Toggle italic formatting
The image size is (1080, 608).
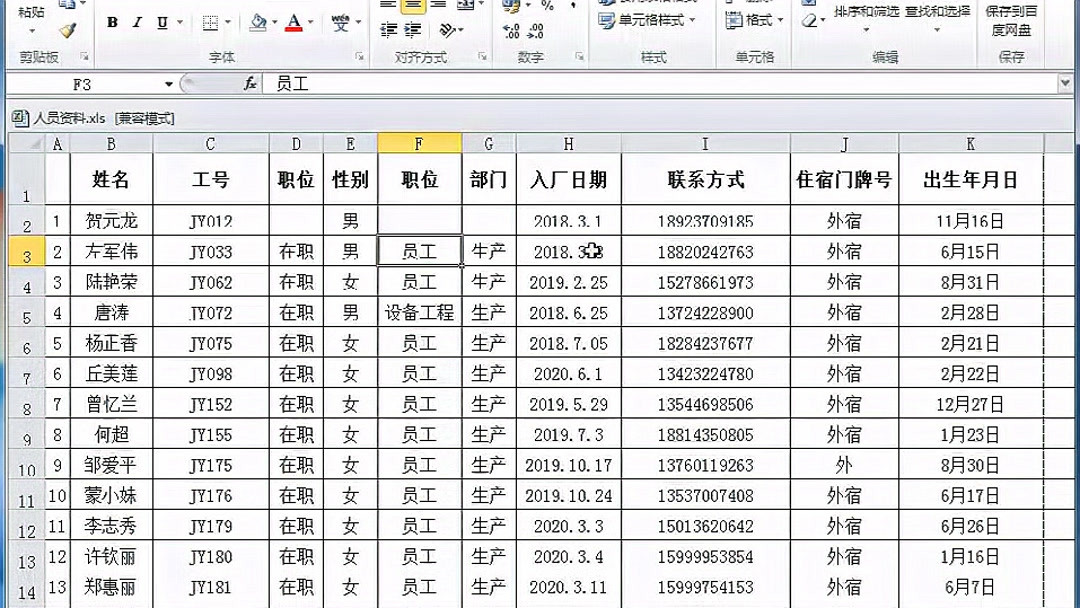pyautogui.click(x=136, y=22)
